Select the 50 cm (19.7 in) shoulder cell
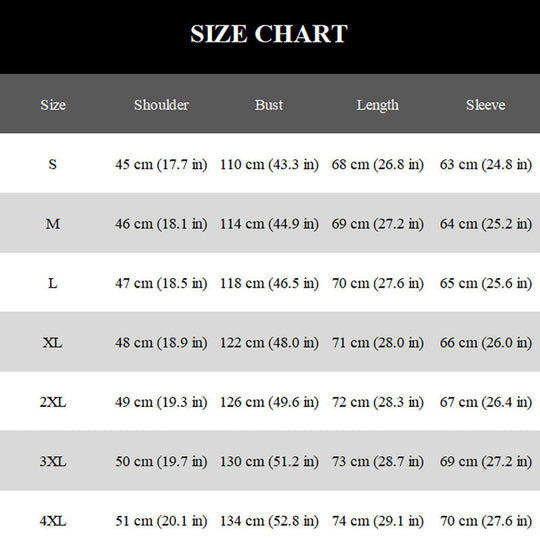The image size is (540, 540). pyautogui.click(x=161, y=462)
